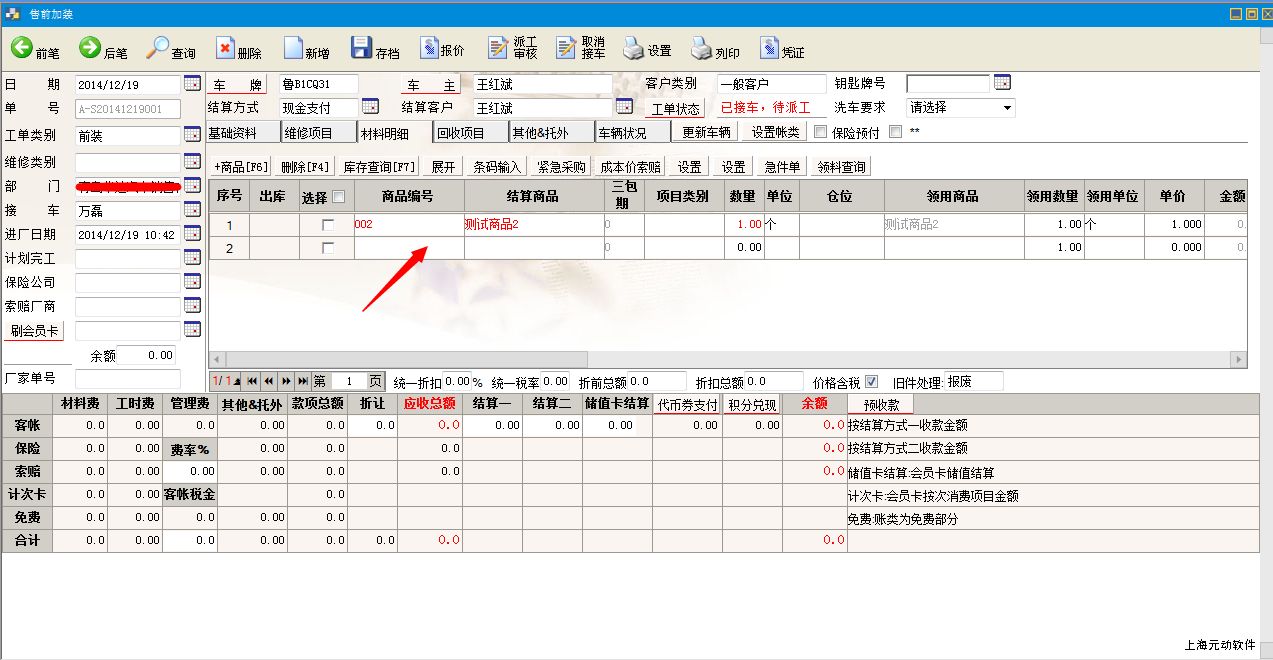Image resolution: width=1273 pixels, height=660 pixels.
Task: Toggle the 价格含税 checkbox
Action: click(871, 382)
